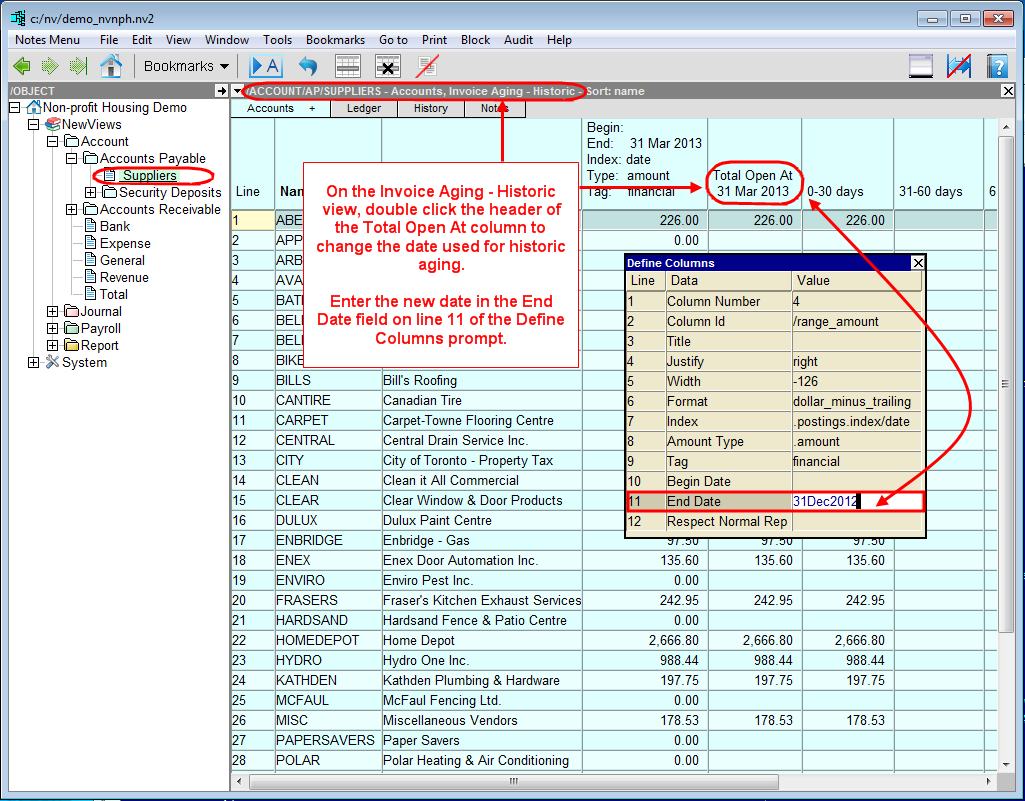Click the horizontal scrollbar below the table
Screen dimensions: 1025x801
pos(515,781)
